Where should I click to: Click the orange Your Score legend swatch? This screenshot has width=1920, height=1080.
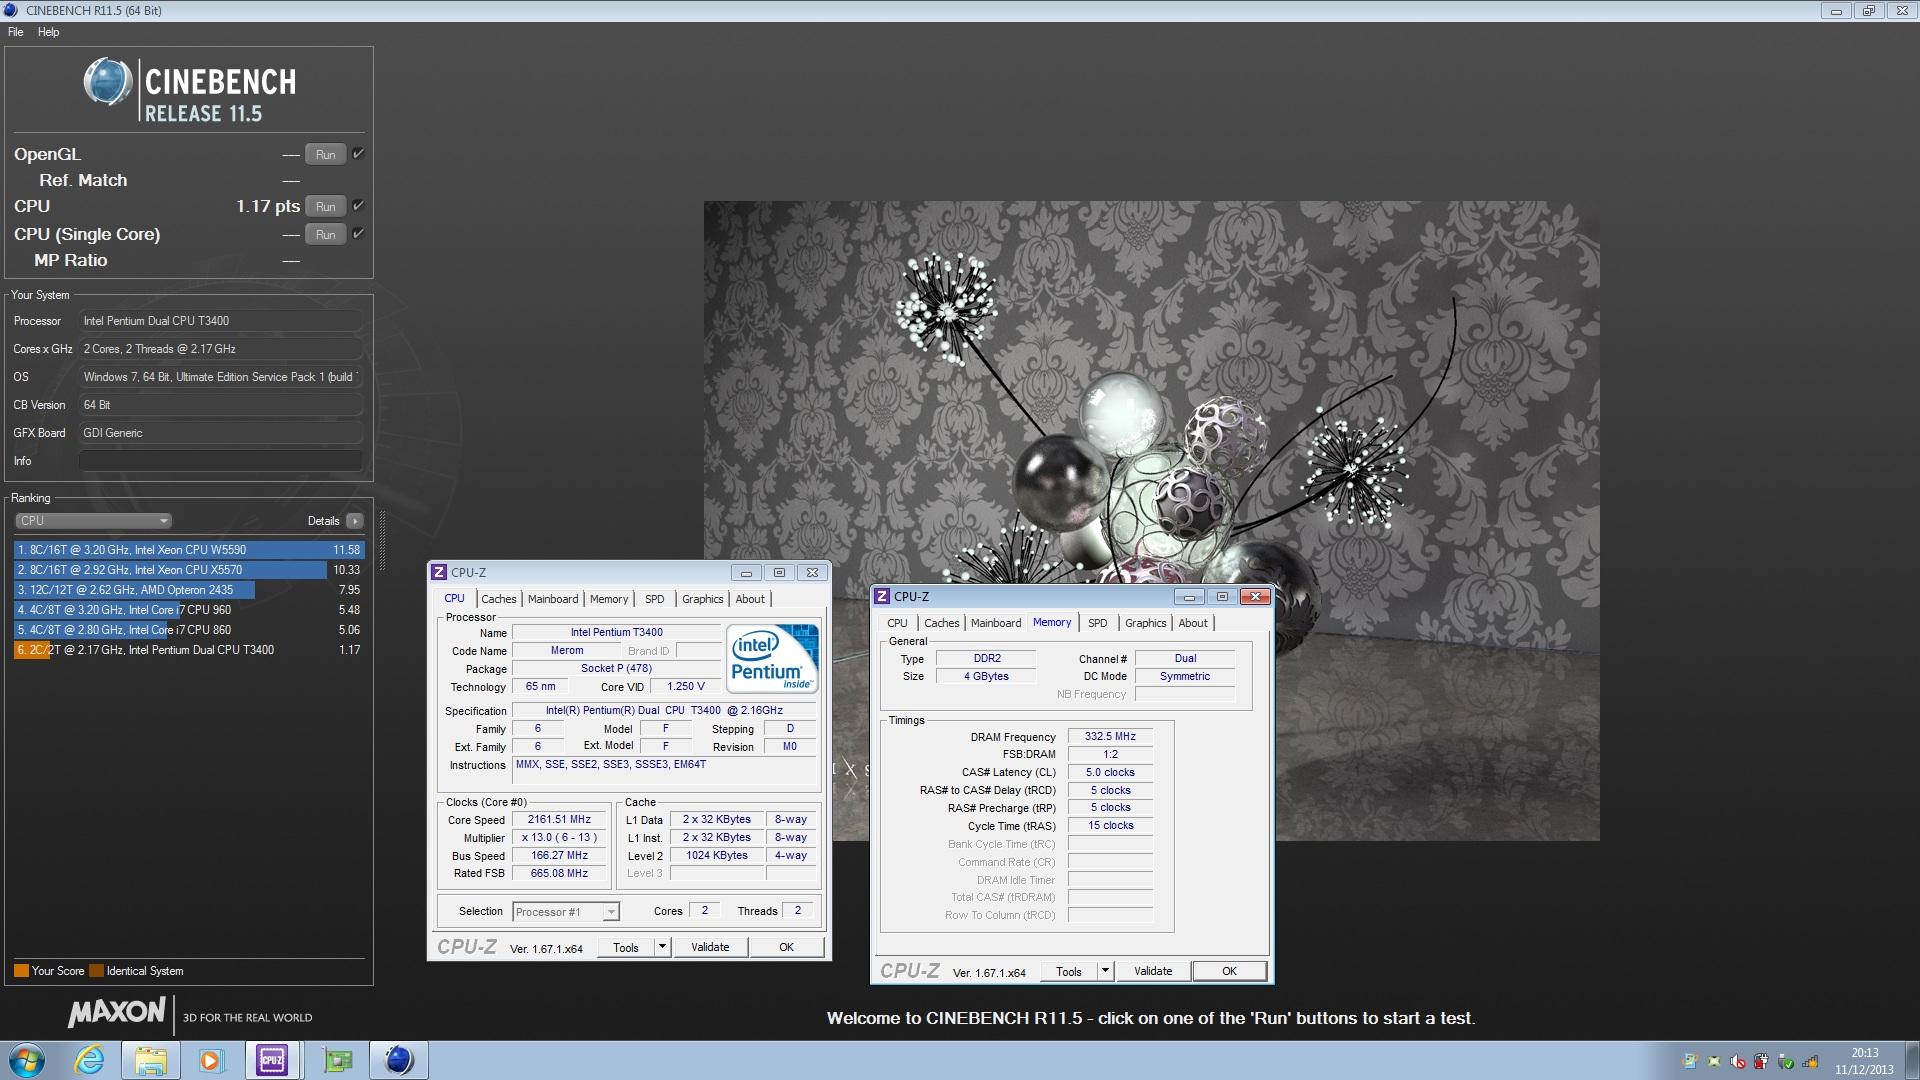[21, 970]
